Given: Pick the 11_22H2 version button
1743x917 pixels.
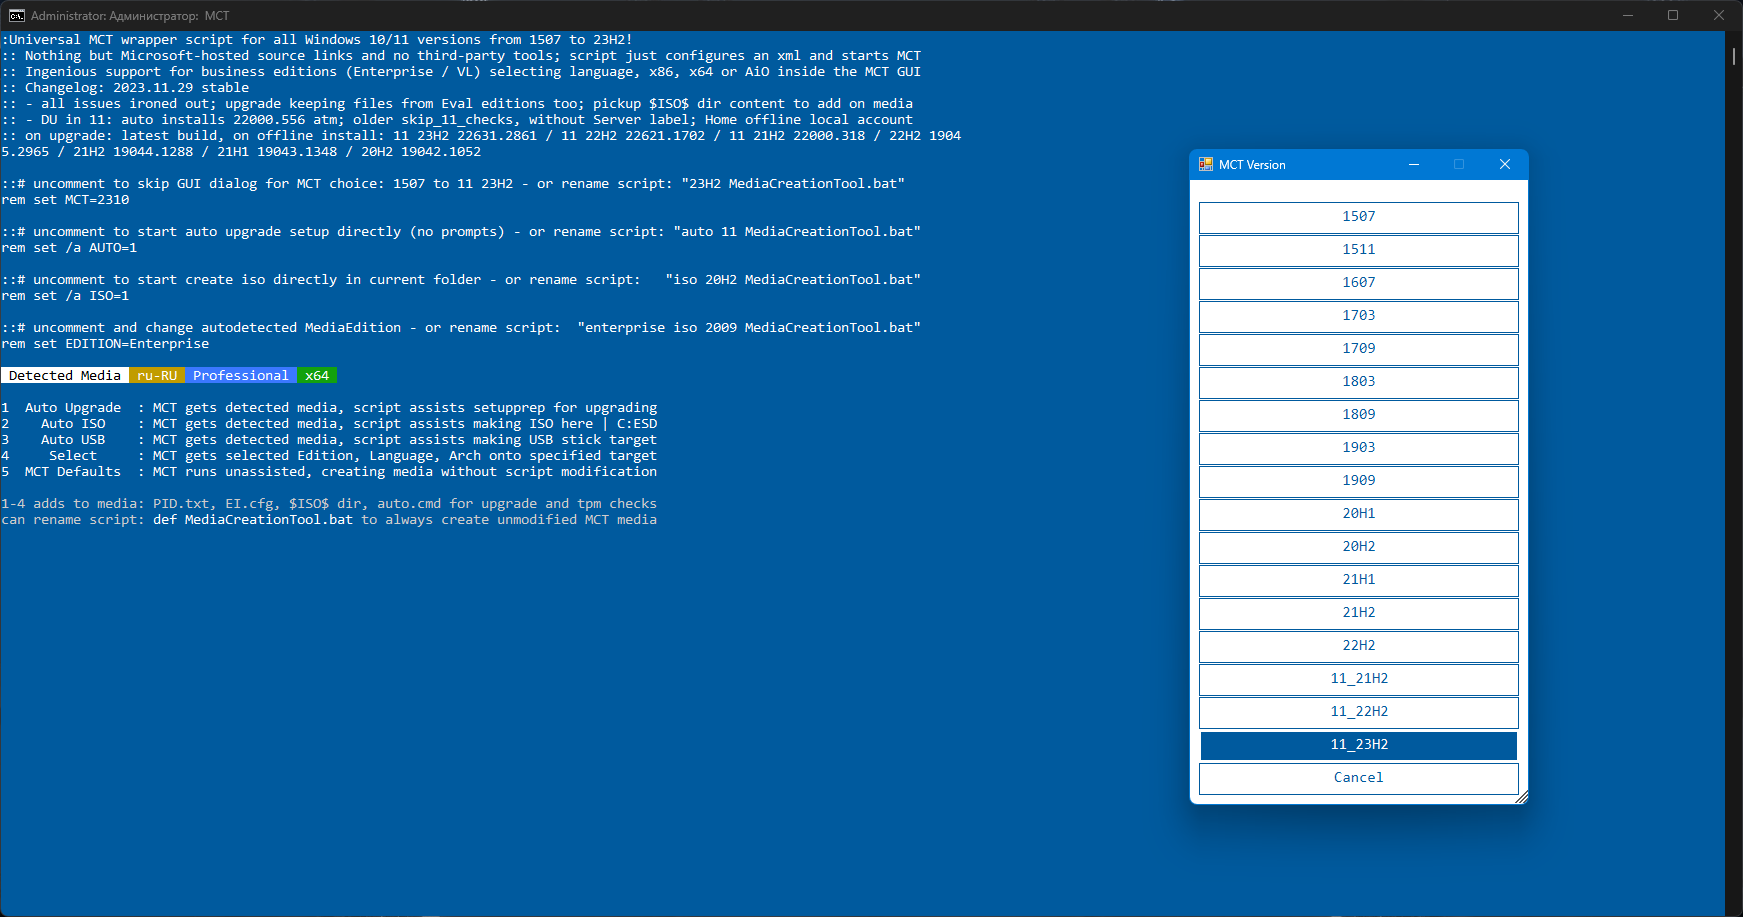Looking at the screenshot, I should [1358, 712].
